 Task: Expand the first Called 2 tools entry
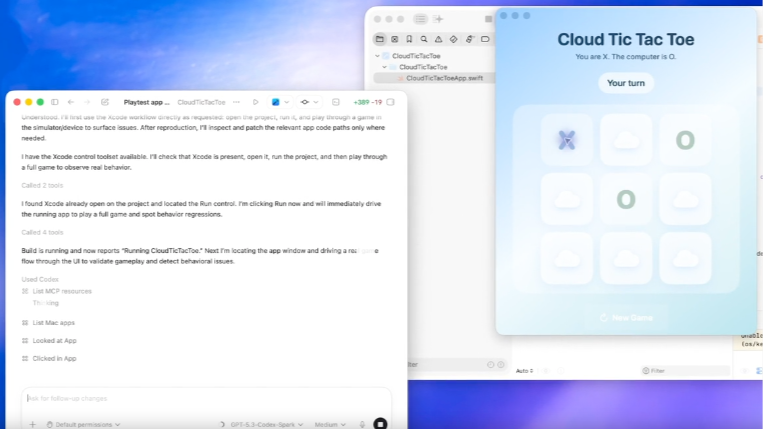pos(42,185)
